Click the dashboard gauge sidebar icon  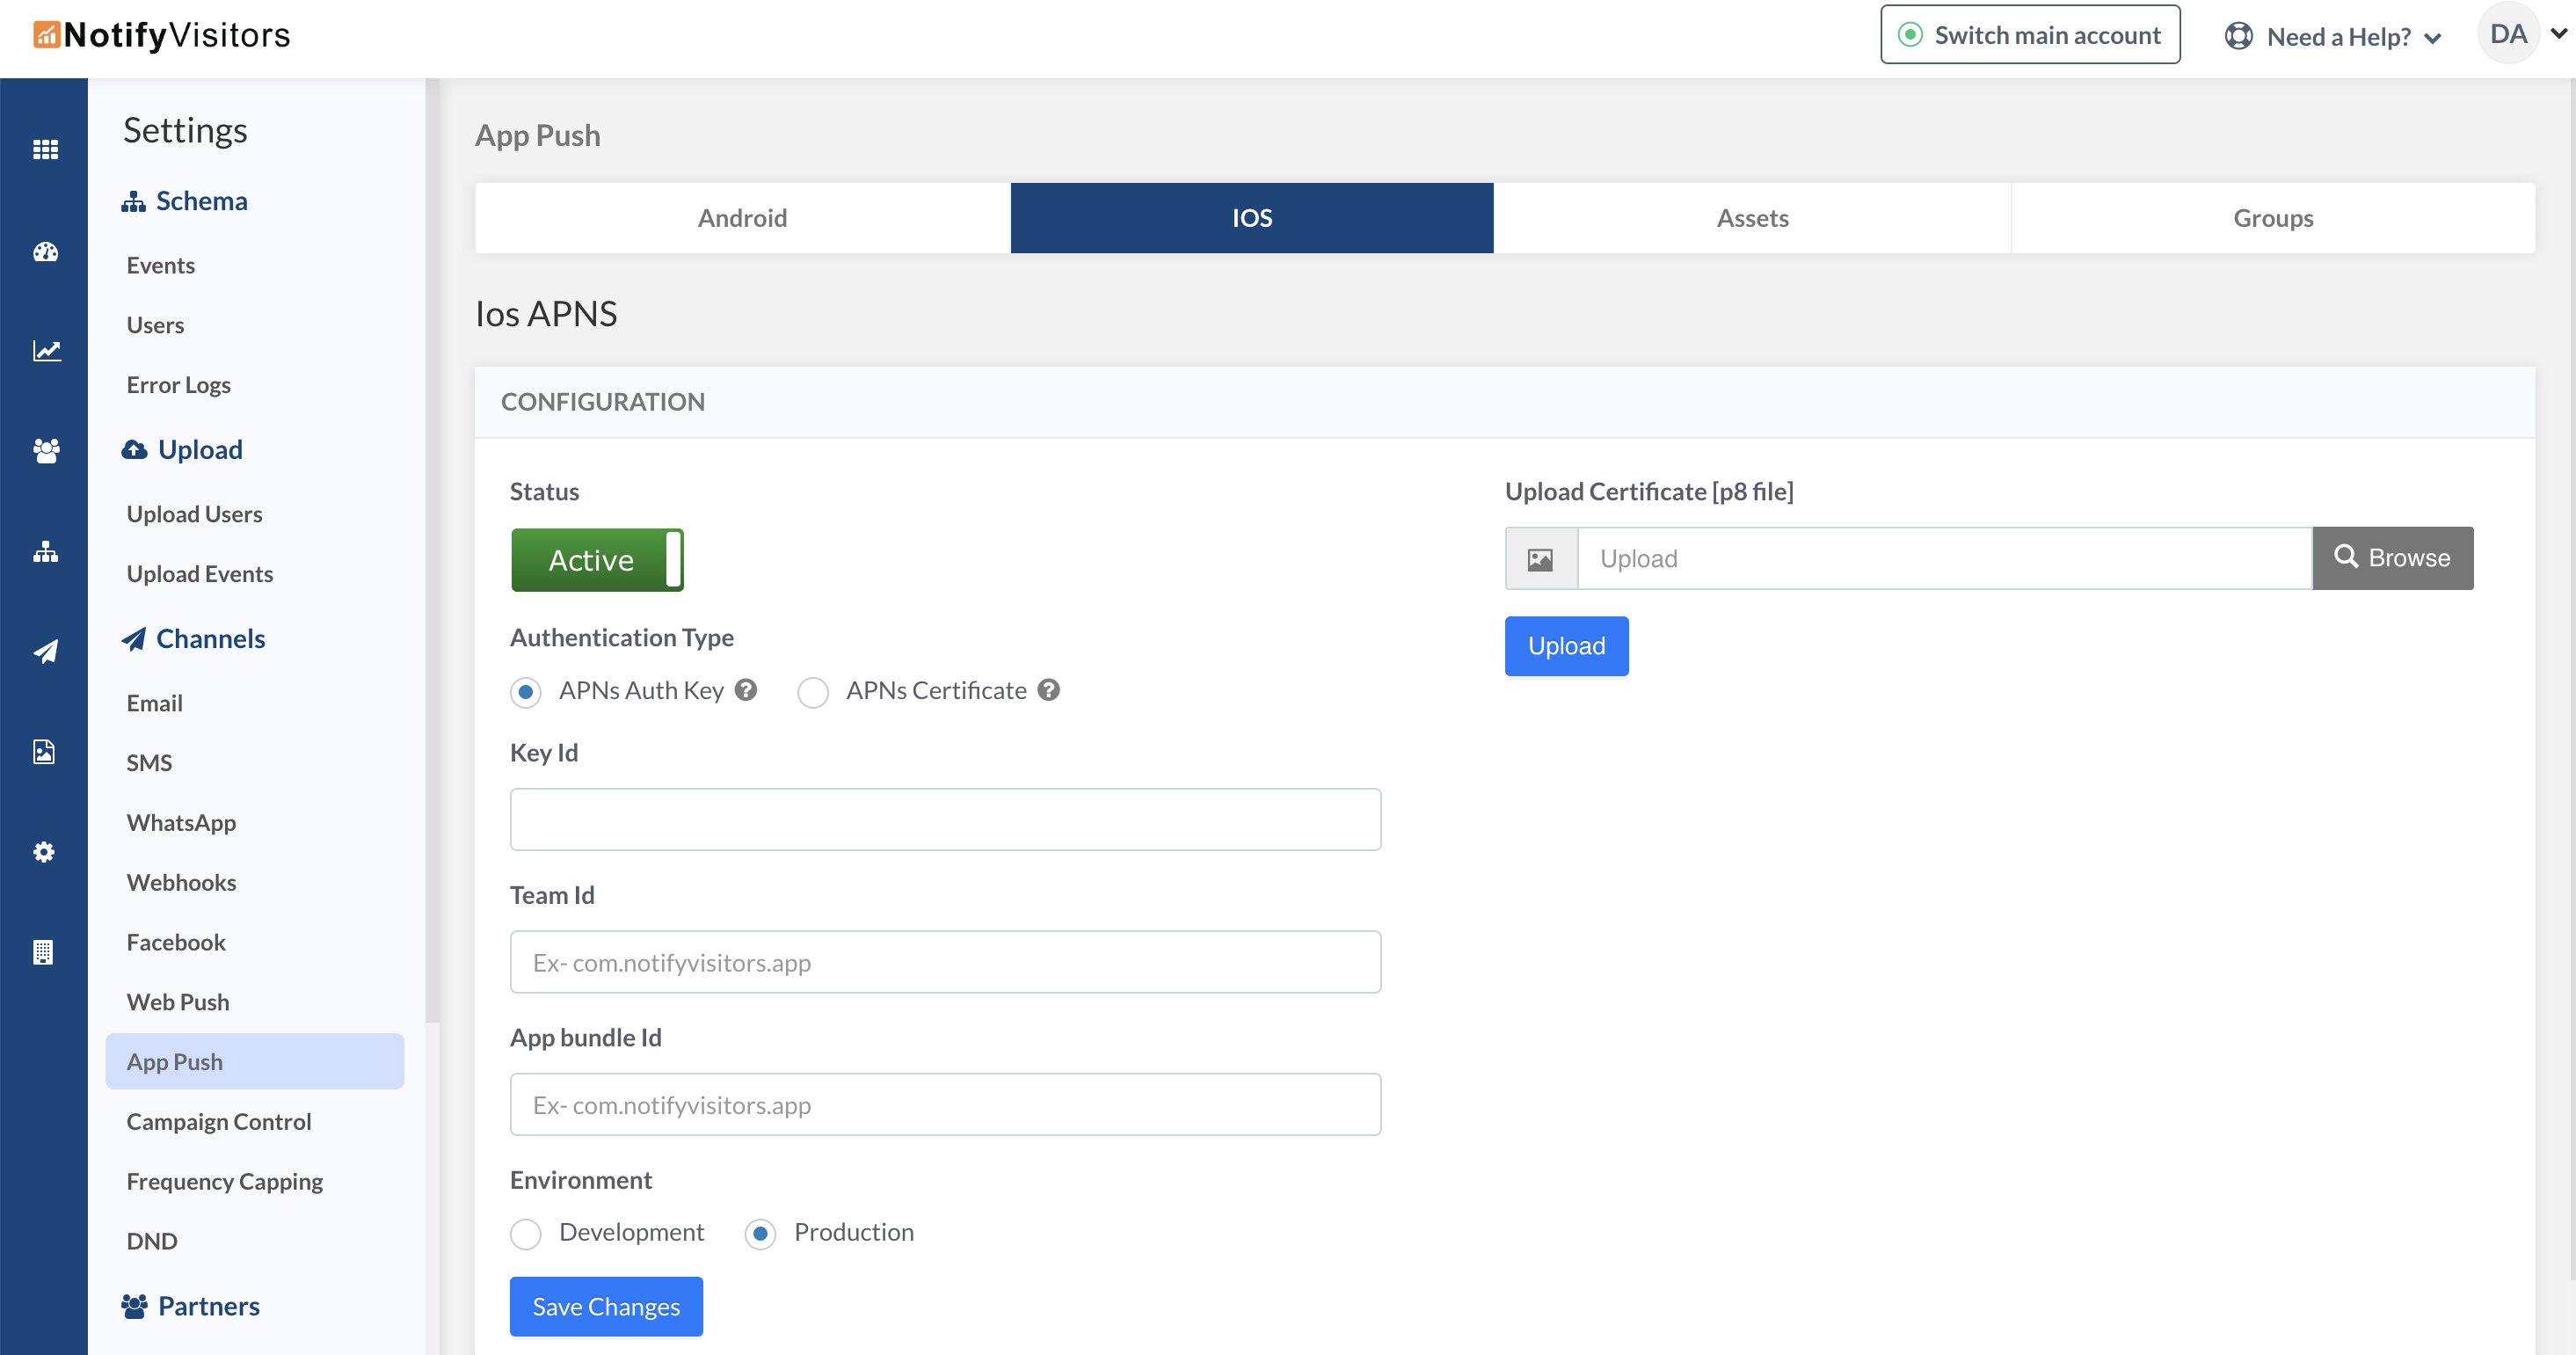click(45, 252)
